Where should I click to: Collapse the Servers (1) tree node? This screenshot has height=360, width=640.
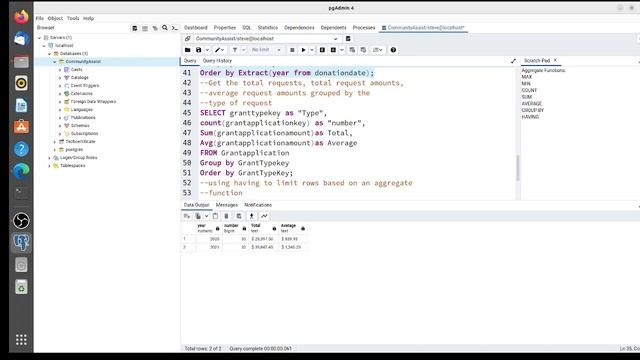(40, 38)
